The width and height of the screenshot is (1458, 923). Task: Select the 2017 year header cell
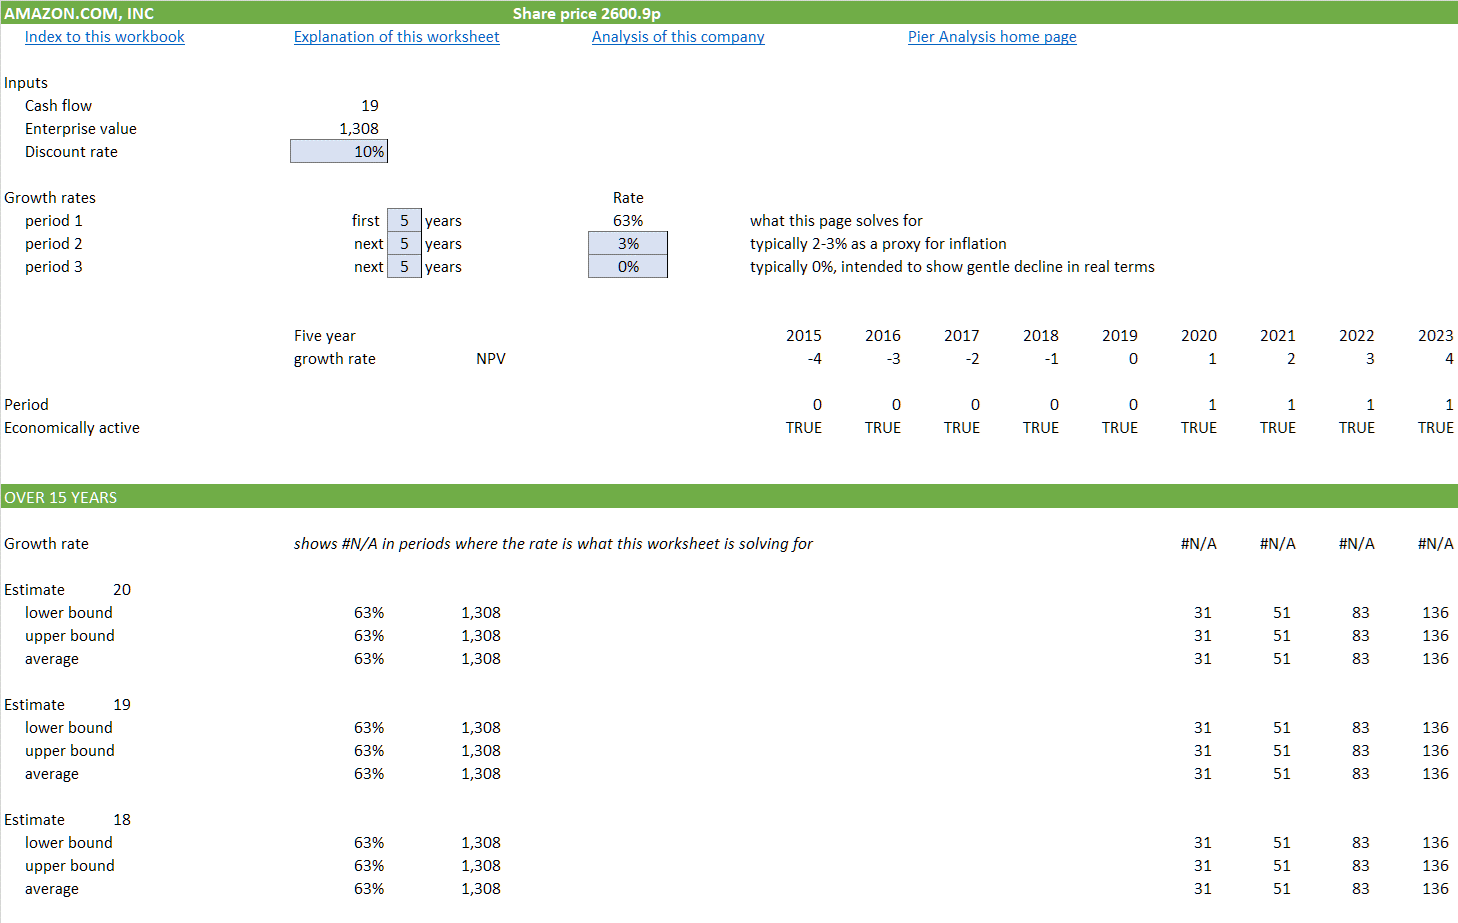[x=962, y=335]
